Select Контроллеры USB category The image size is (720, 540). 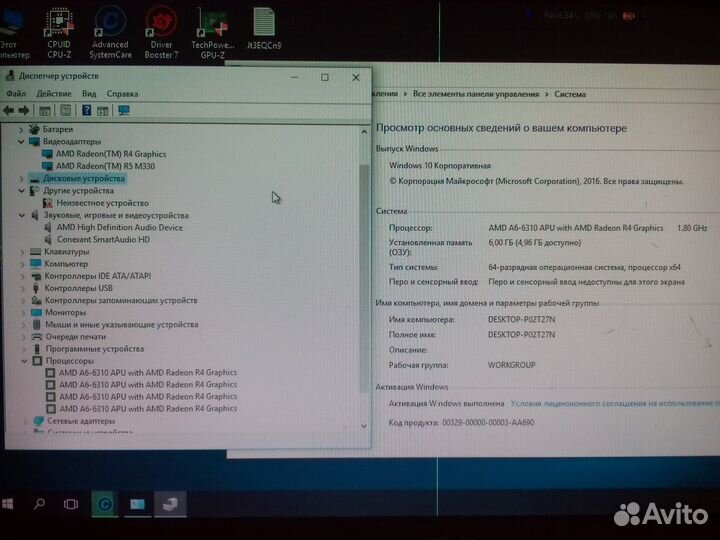79,288
